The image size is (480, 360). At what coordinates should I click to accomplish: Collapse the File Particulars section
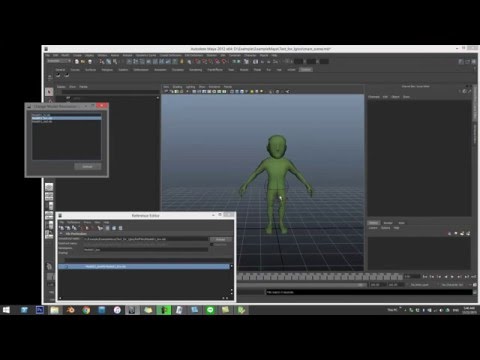click(x=61, y=234)
